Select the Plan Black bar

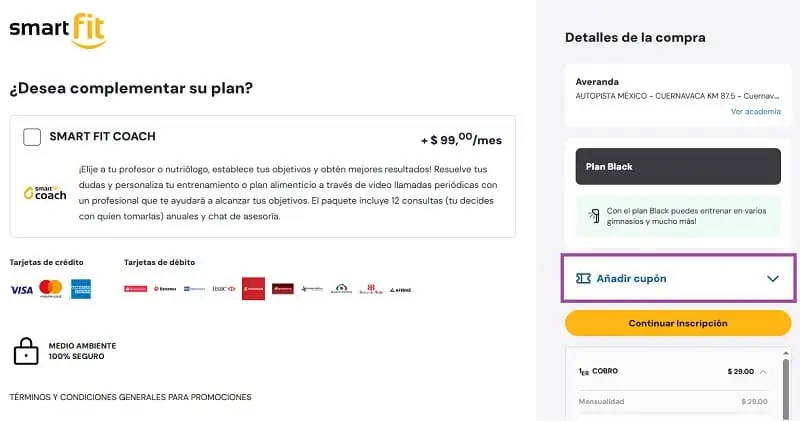pos(678,166)
